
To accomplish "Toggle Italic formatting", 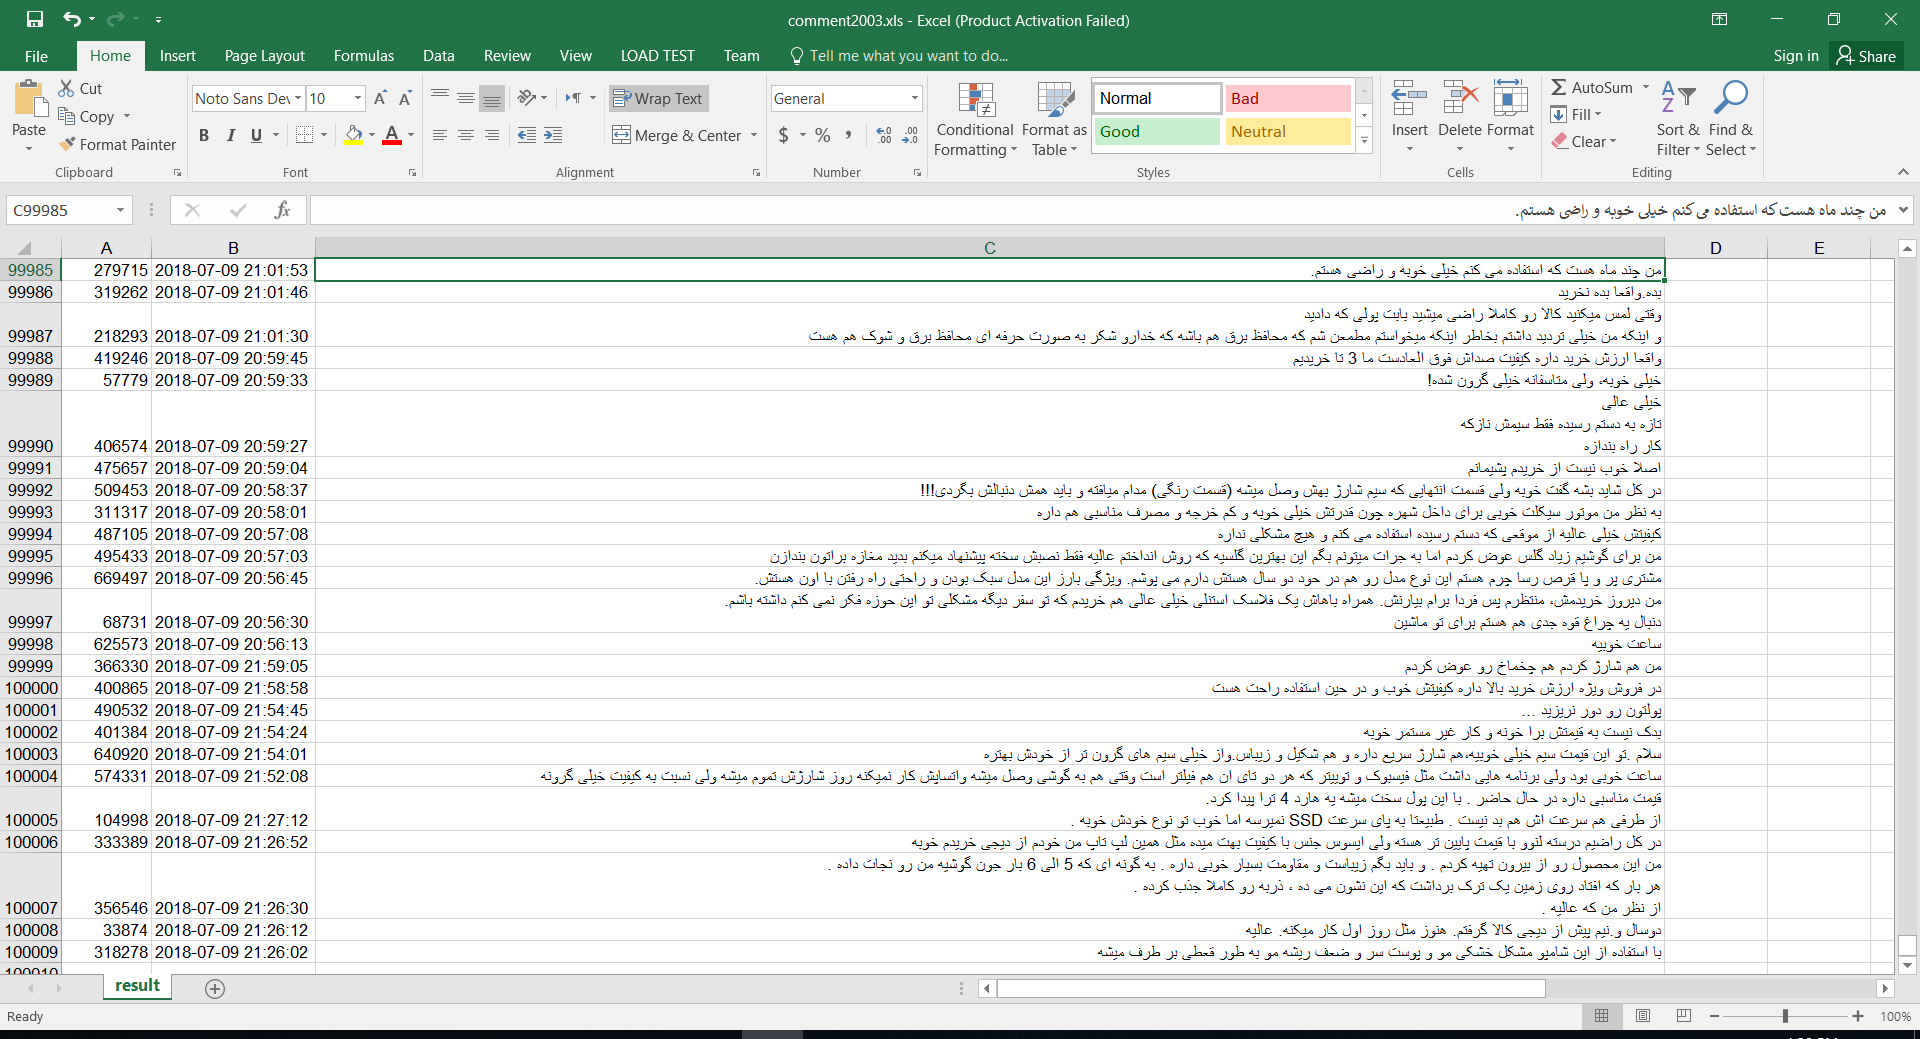I will pyautogui.click(x=230, y=135).
